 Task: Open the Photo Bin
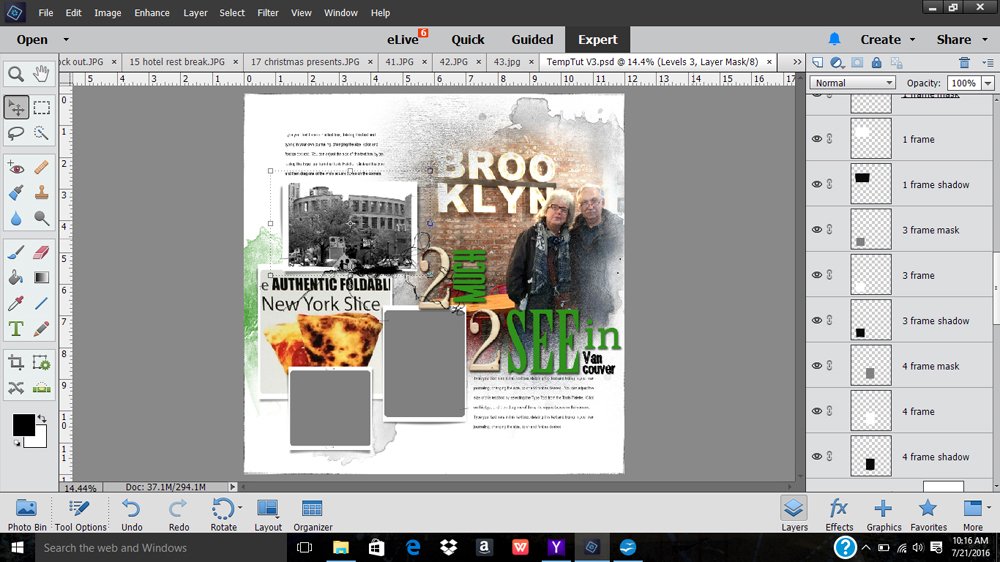(x=27, y=514)
